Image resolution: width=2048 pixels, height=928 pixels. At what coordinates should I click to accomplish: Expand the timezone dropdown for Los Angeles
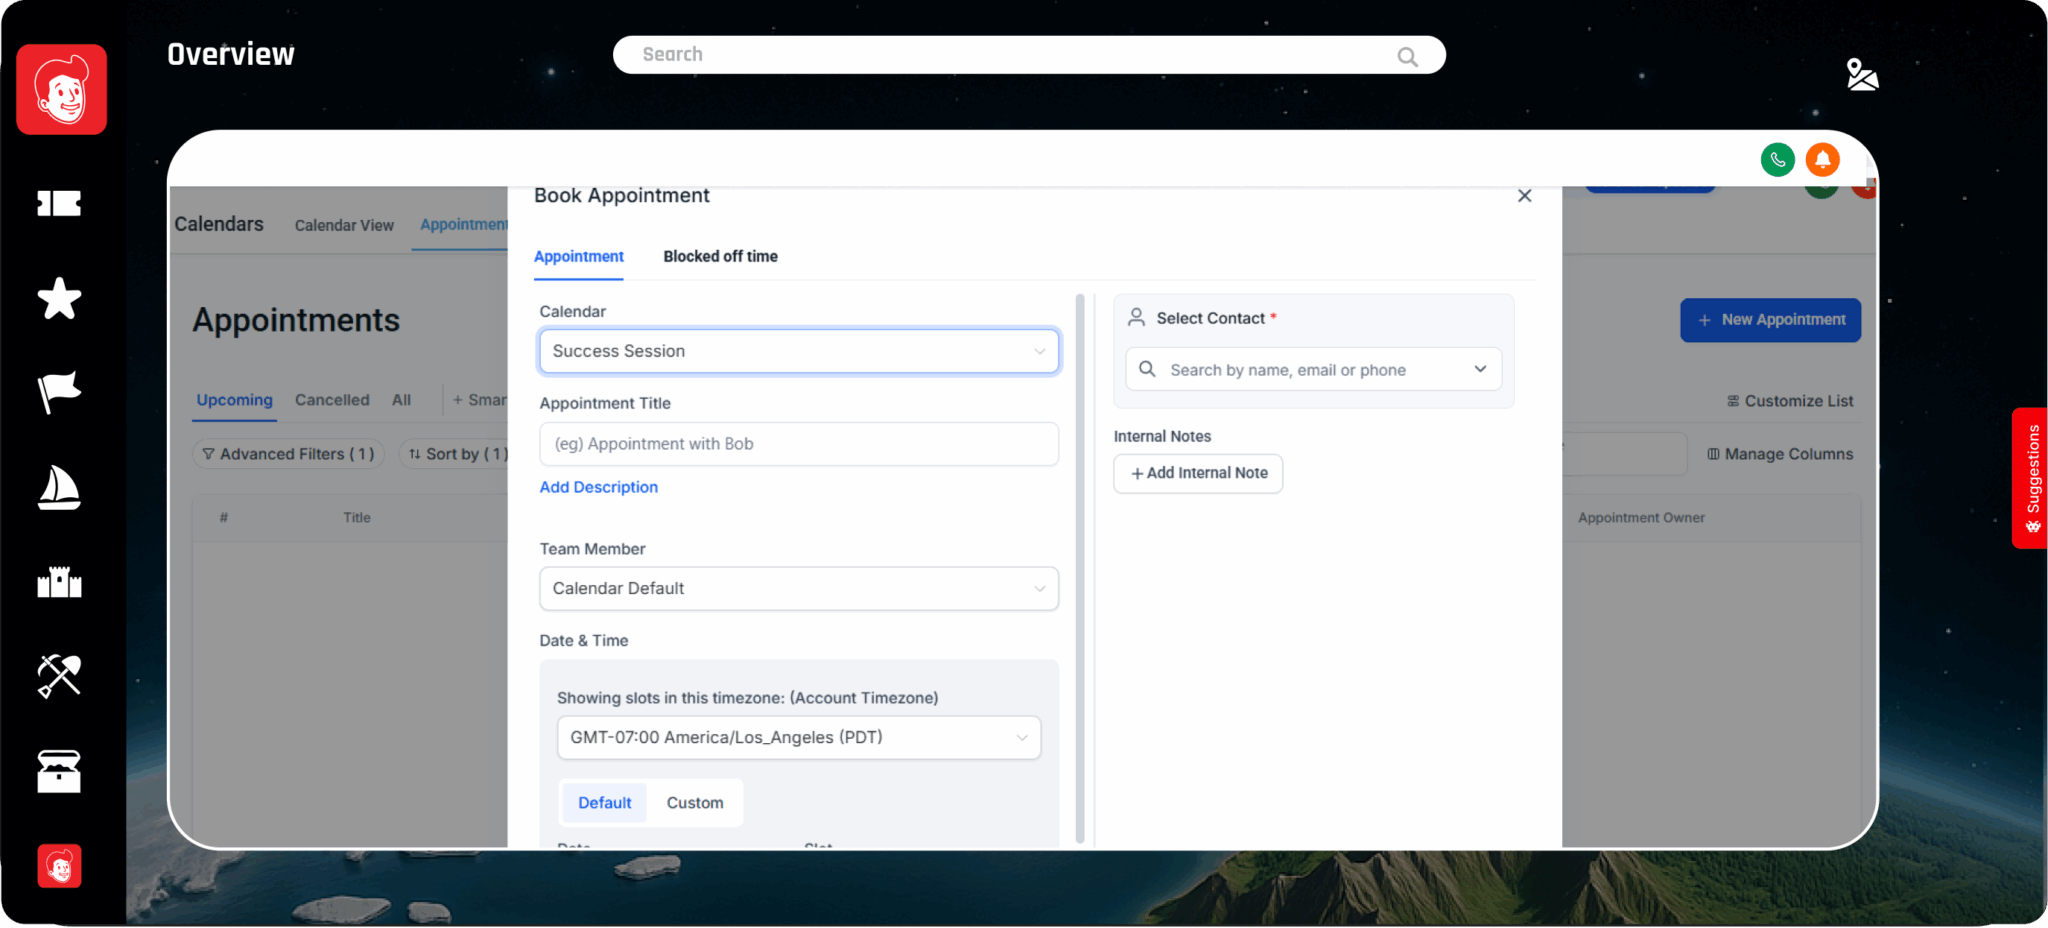(x=798, y=738)
